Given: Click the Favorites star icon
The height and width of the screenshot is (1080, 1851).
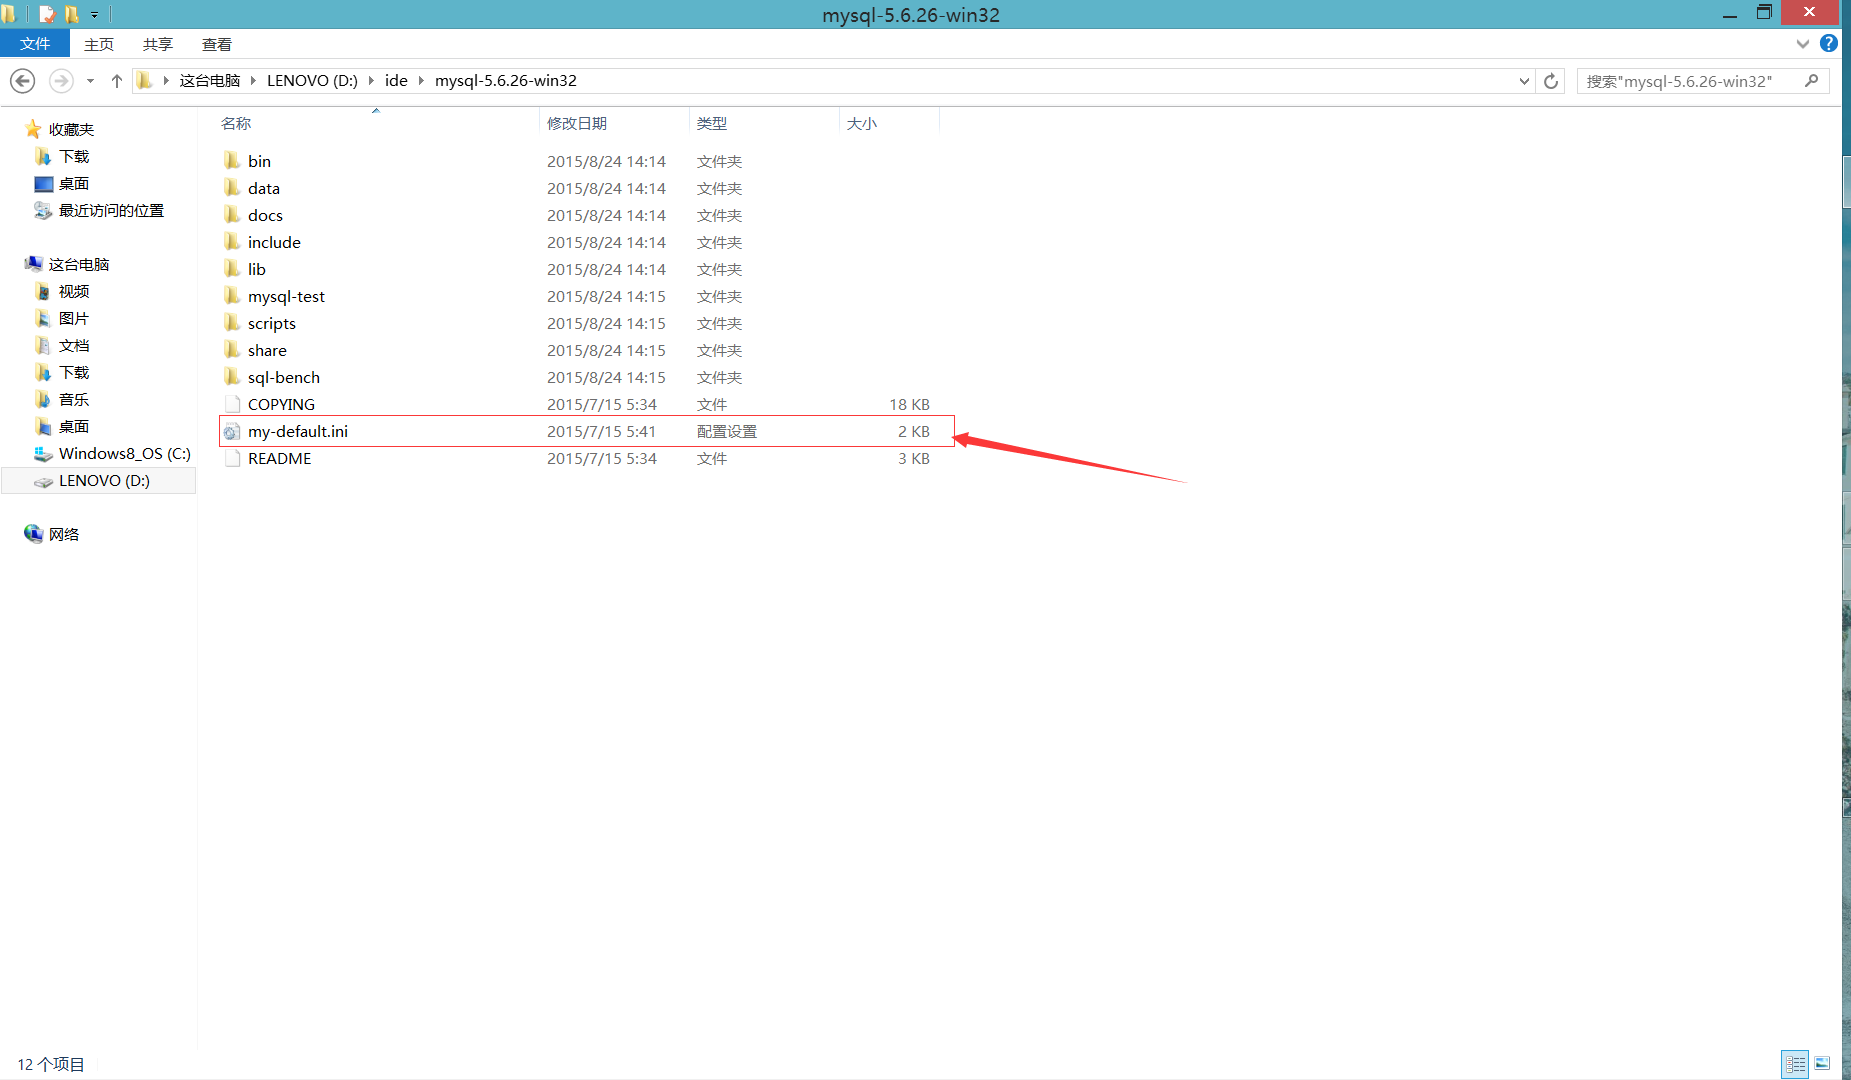Looking at the screenshot, I should (33, 129).
